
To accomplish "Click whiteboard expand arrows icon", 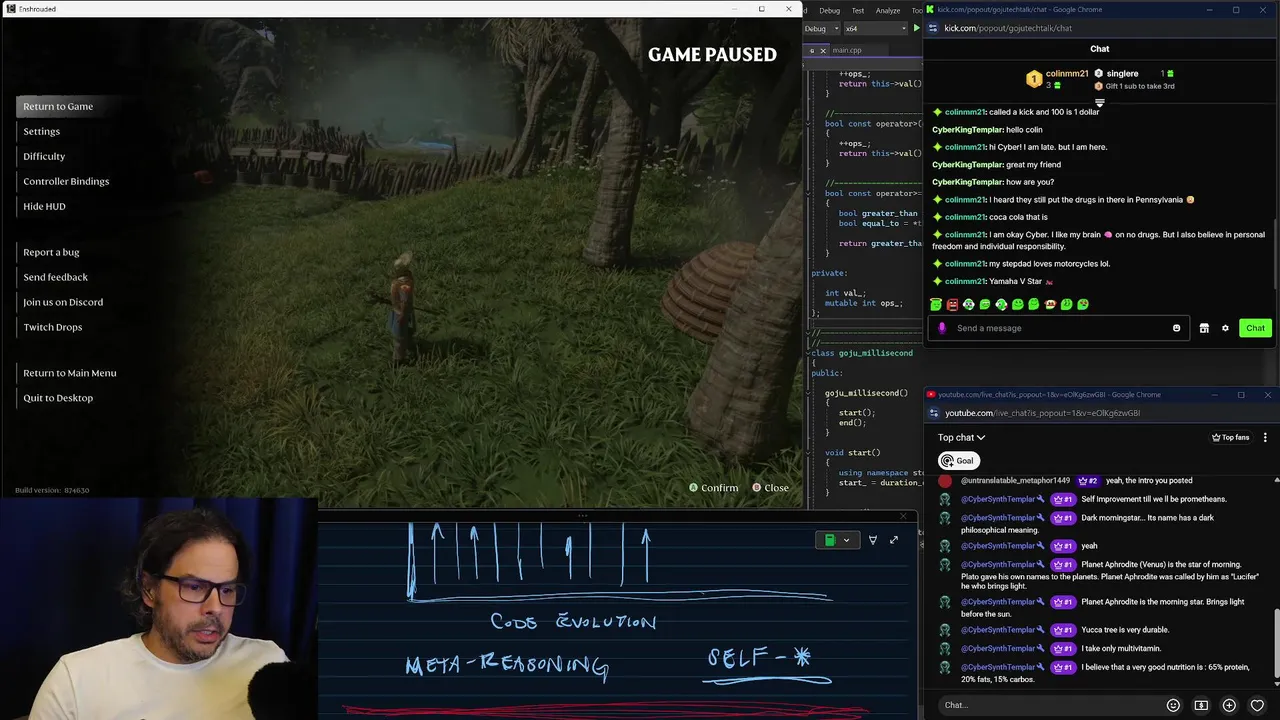I will tap(894, 540).
